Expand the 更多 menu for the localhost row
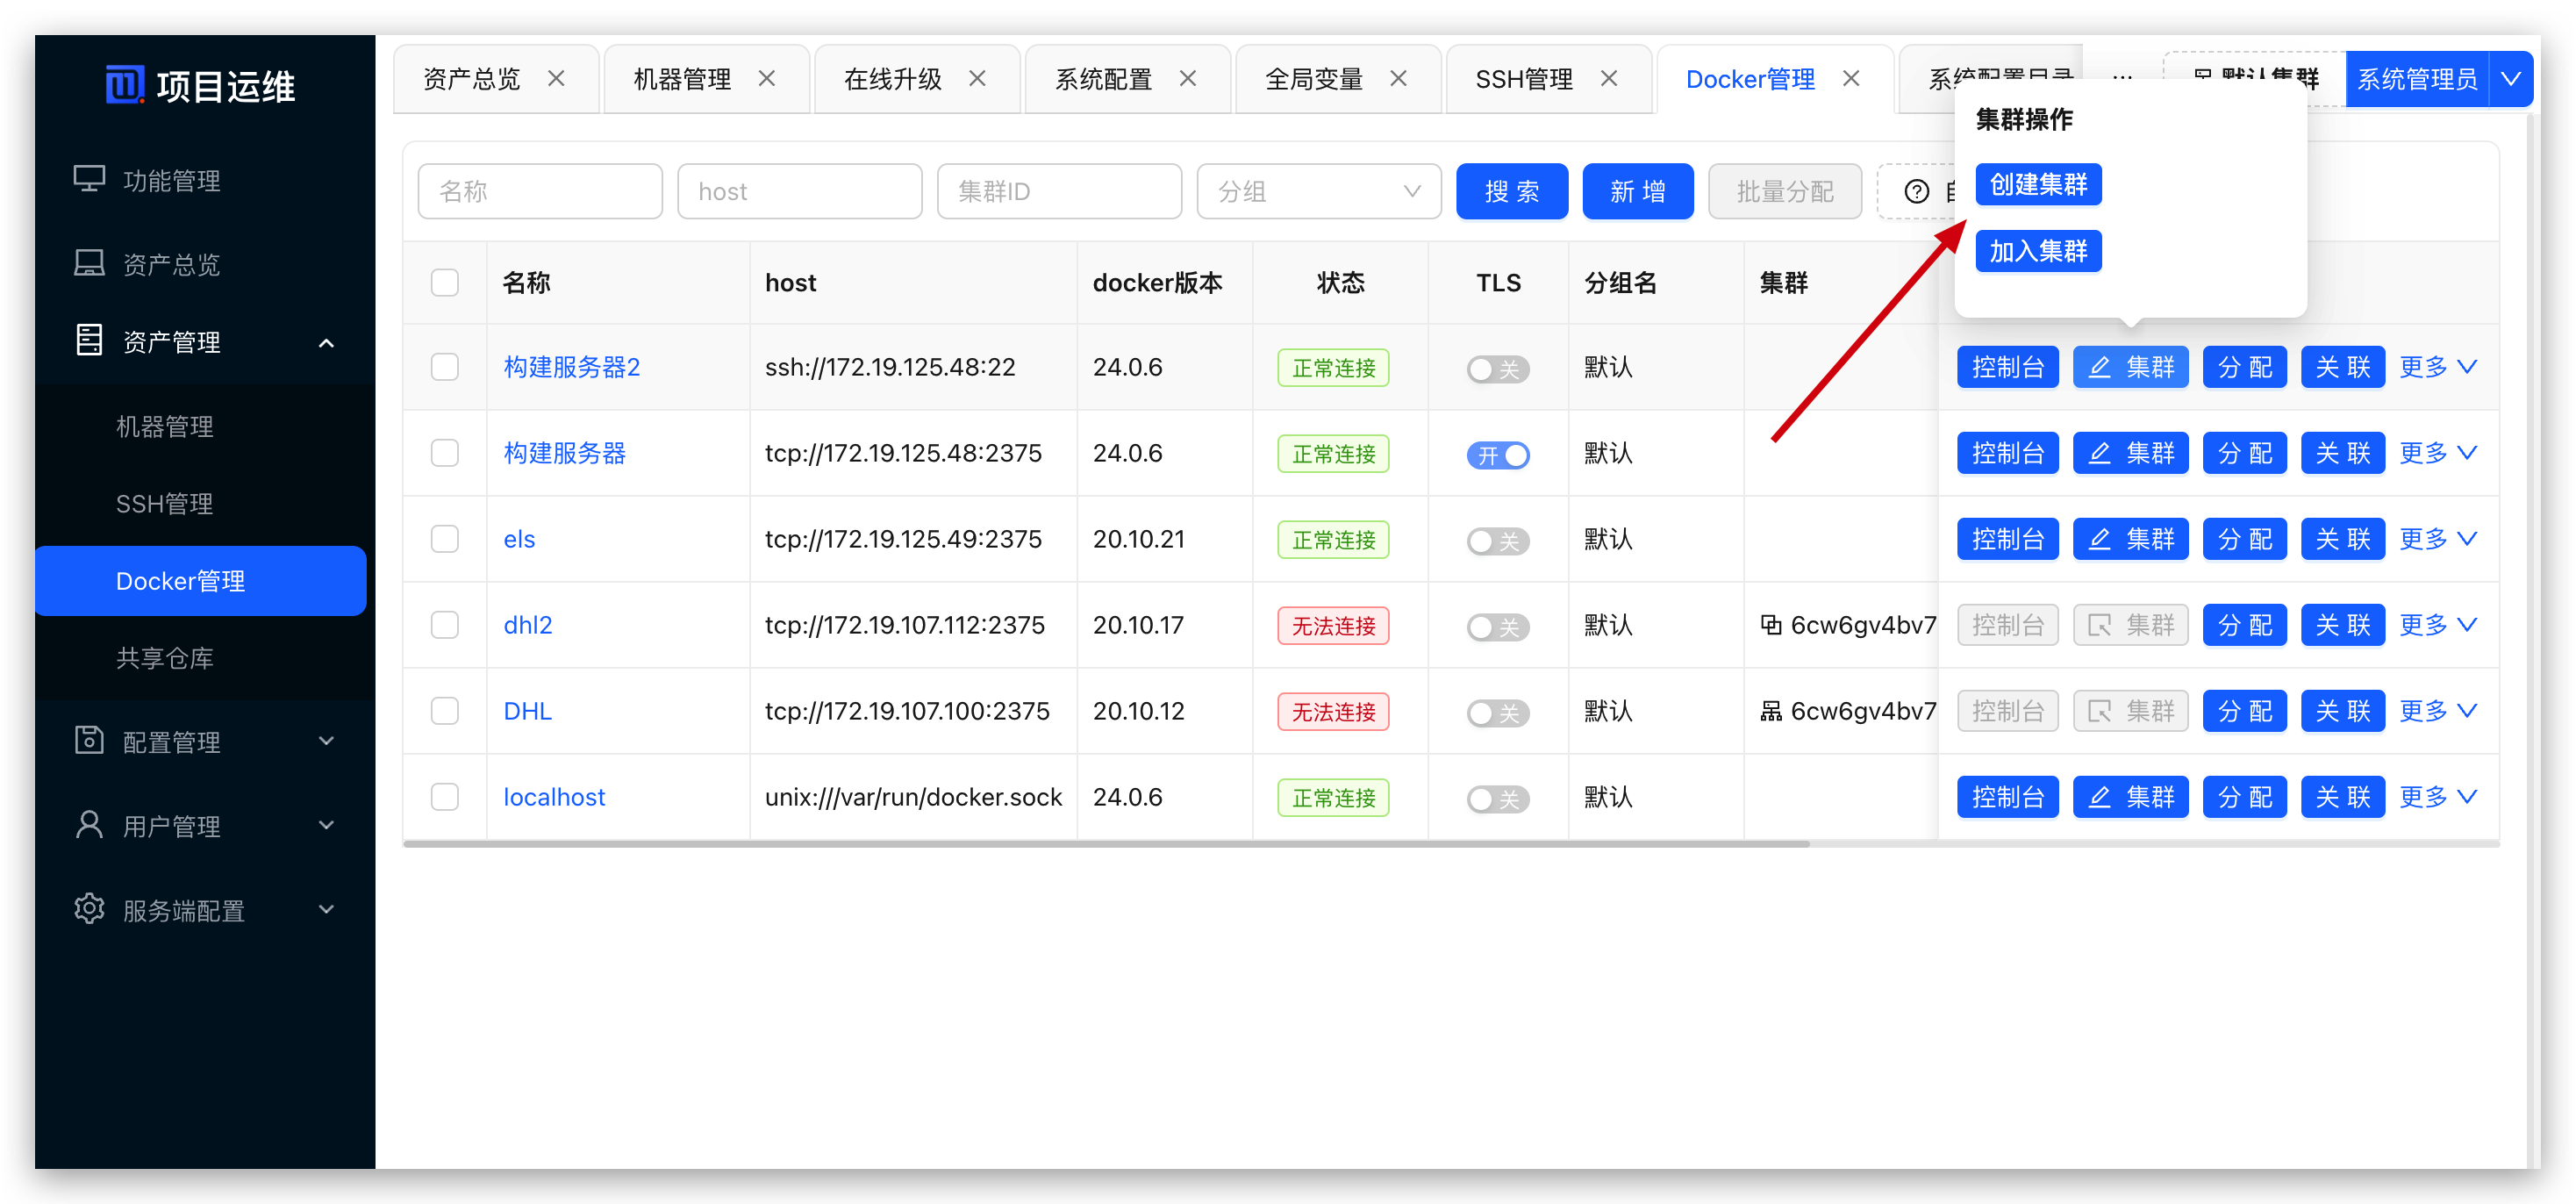 point(2437,797)
